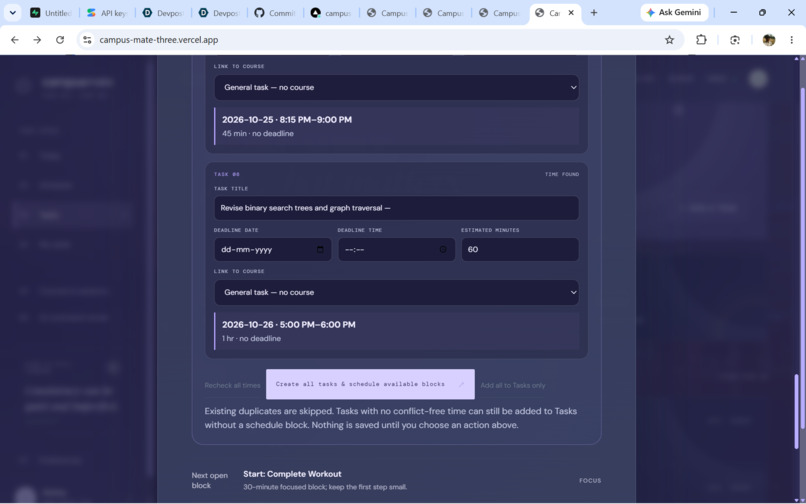Click the Estimated Minutes field showing 60
Screen dimensions: 806x504
point(520,249)
